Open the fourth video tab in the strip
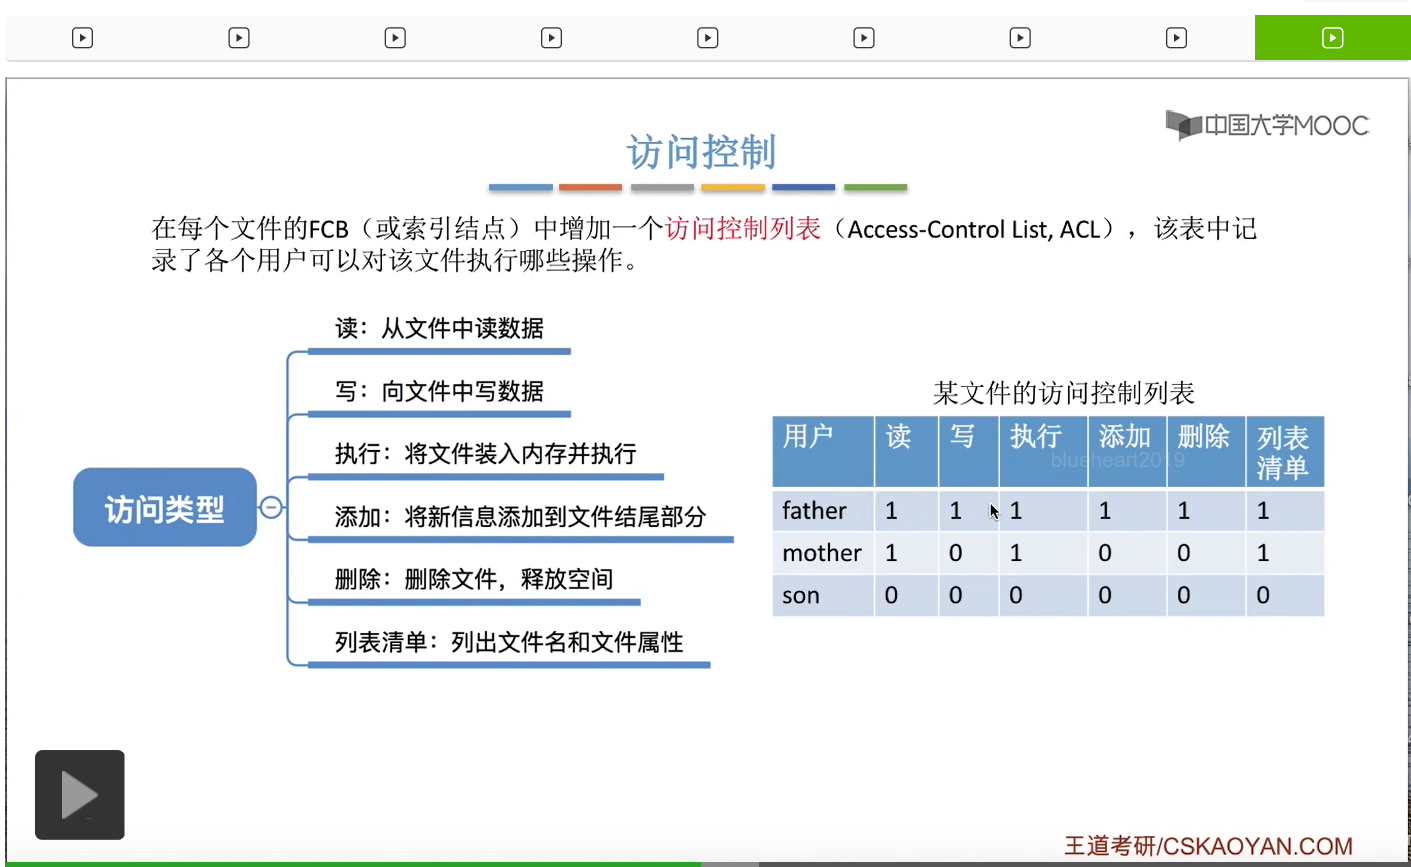 [x=551, y=38]
